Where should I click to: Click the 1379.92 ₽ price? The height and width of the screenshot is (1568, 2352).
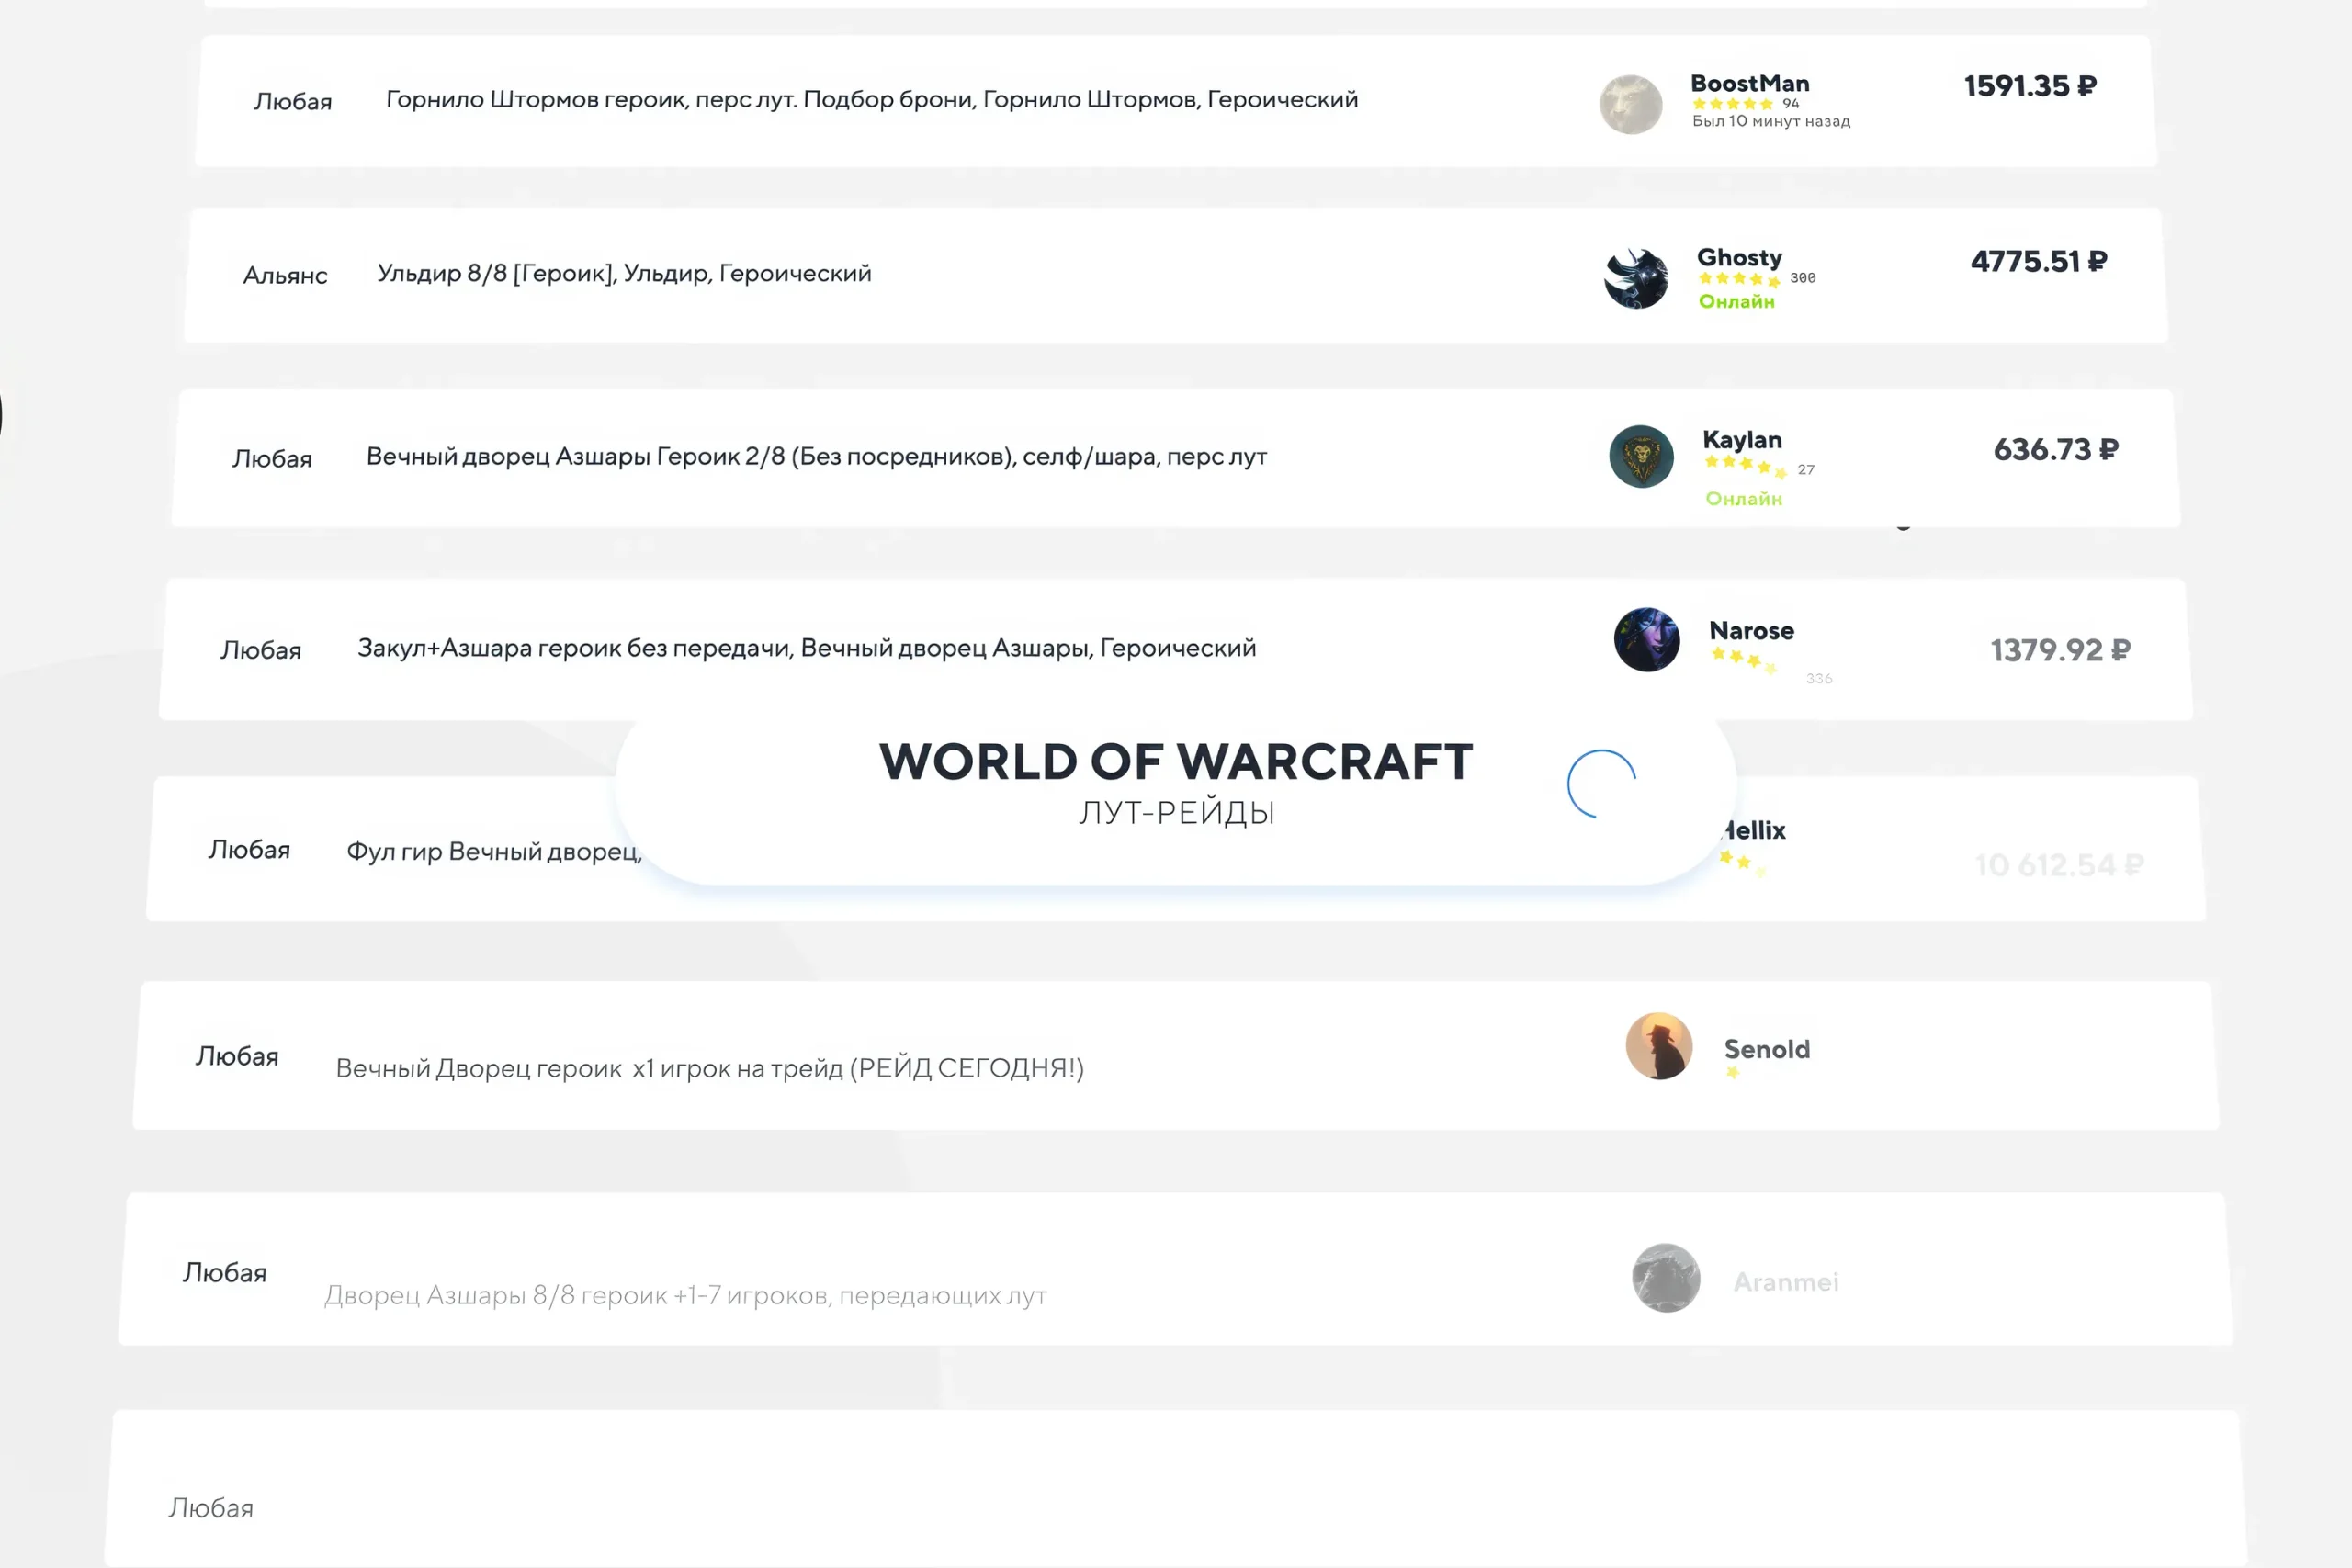point(2060,651)
